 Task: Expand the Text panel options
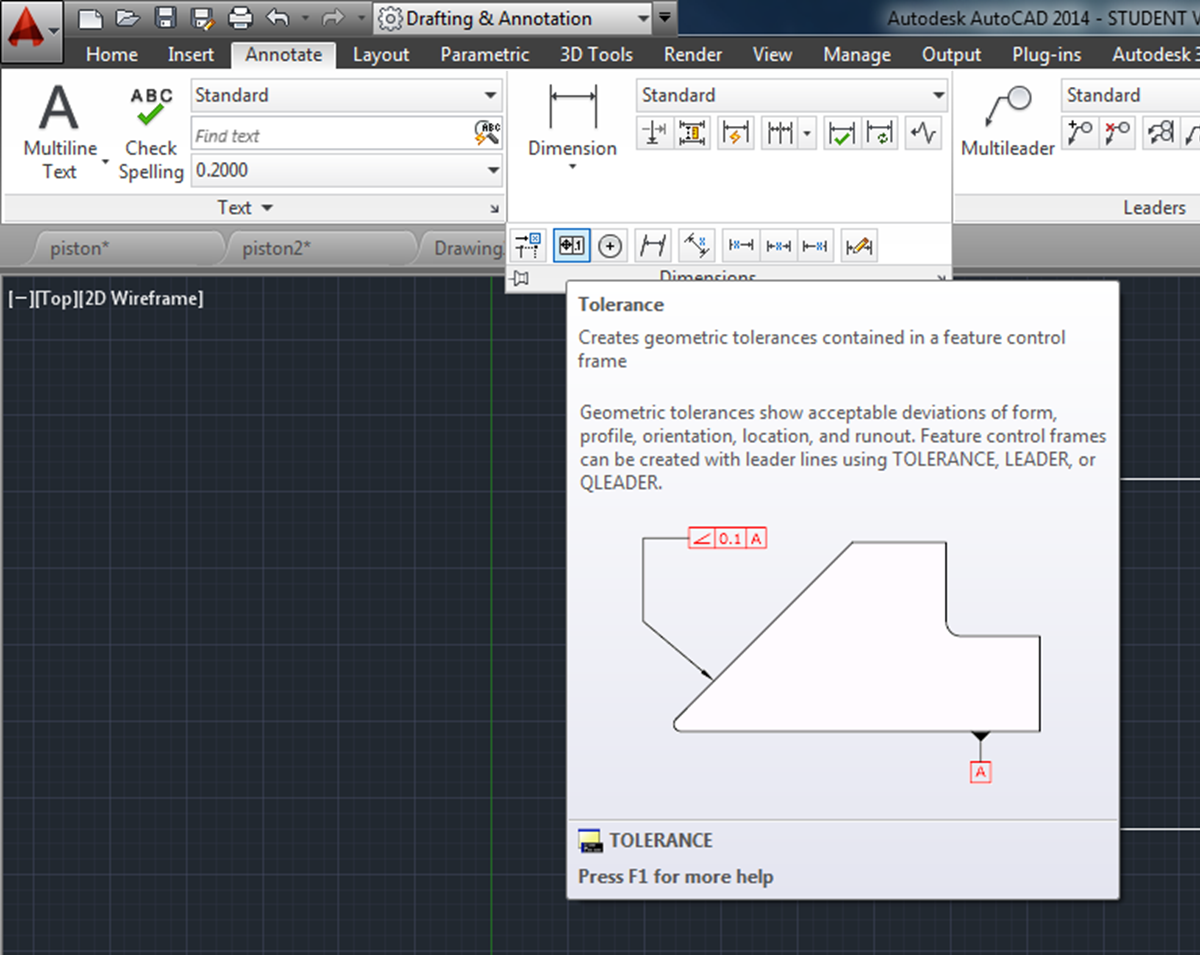pos(245,208)
